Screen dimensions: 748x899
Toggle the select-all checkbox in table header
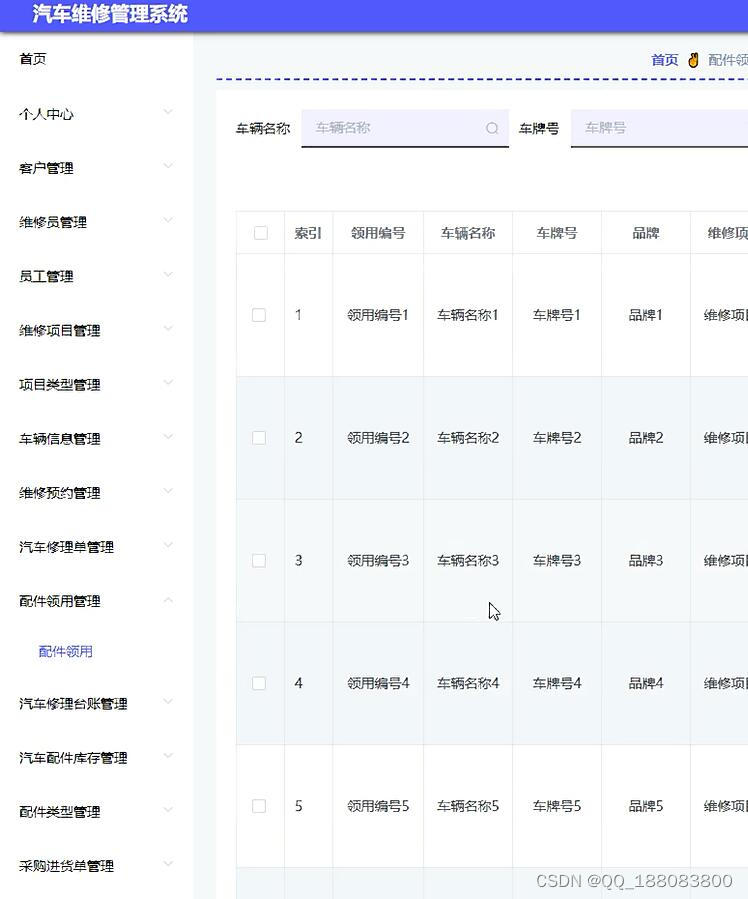pos(261,233)
